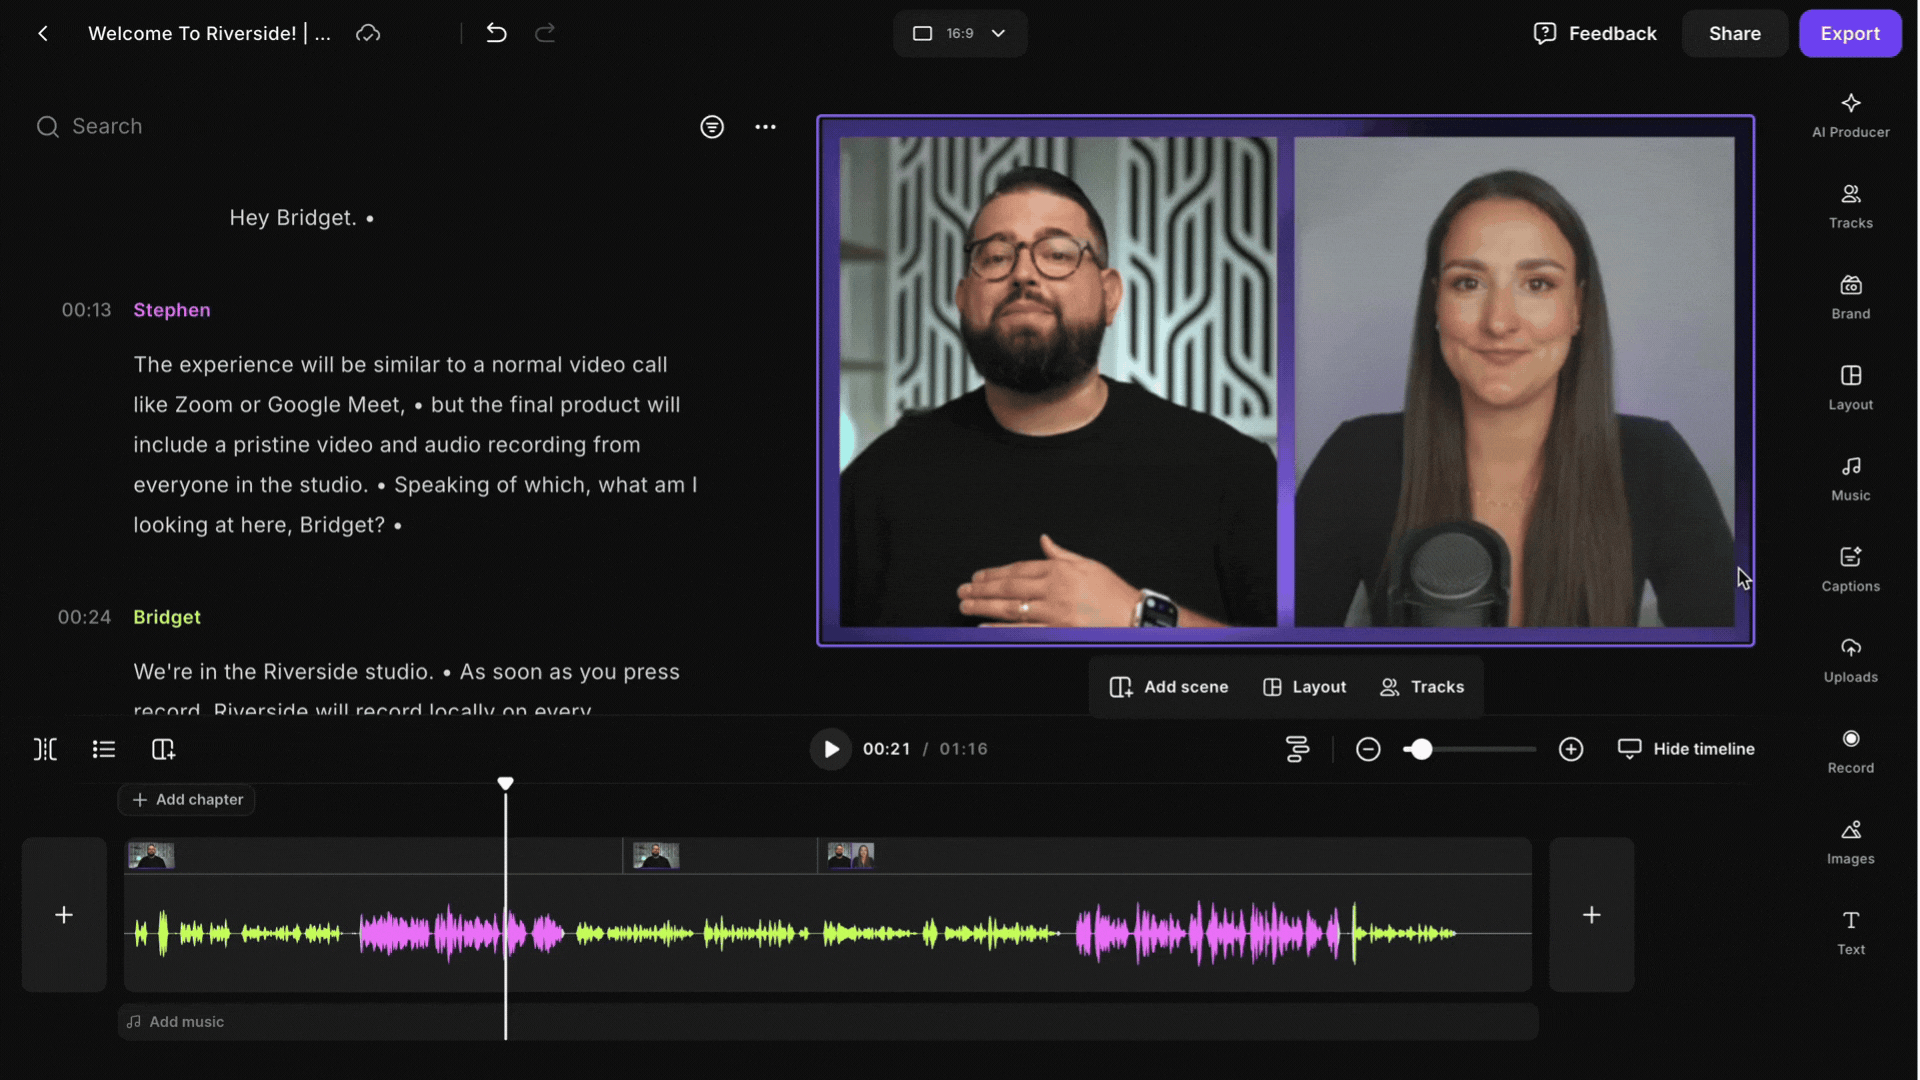Click the add scene icon in the timeline toolbar
This screenshot has height=1080, width=1920.
pos(163,749)
